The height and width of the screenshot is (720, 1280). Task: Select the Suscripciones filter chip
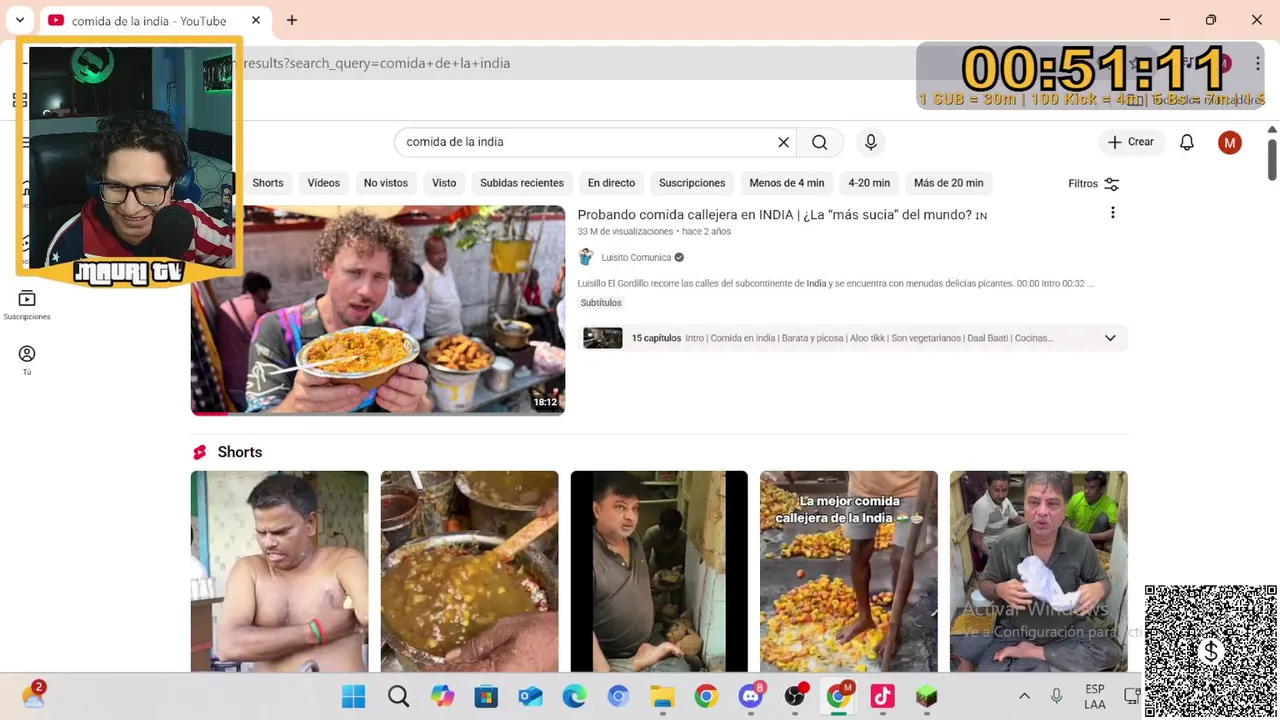(692, 183)
